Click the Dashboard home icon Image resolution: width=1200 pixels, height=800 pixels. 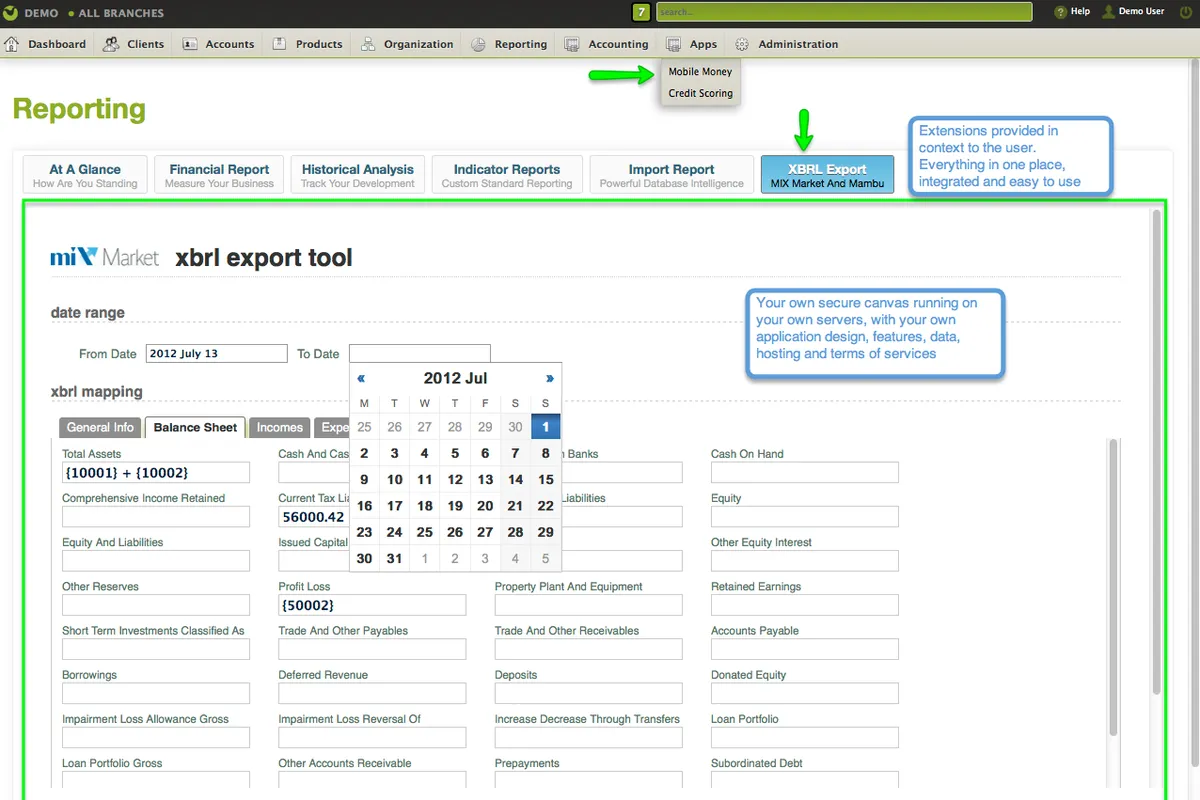[13, 44]
